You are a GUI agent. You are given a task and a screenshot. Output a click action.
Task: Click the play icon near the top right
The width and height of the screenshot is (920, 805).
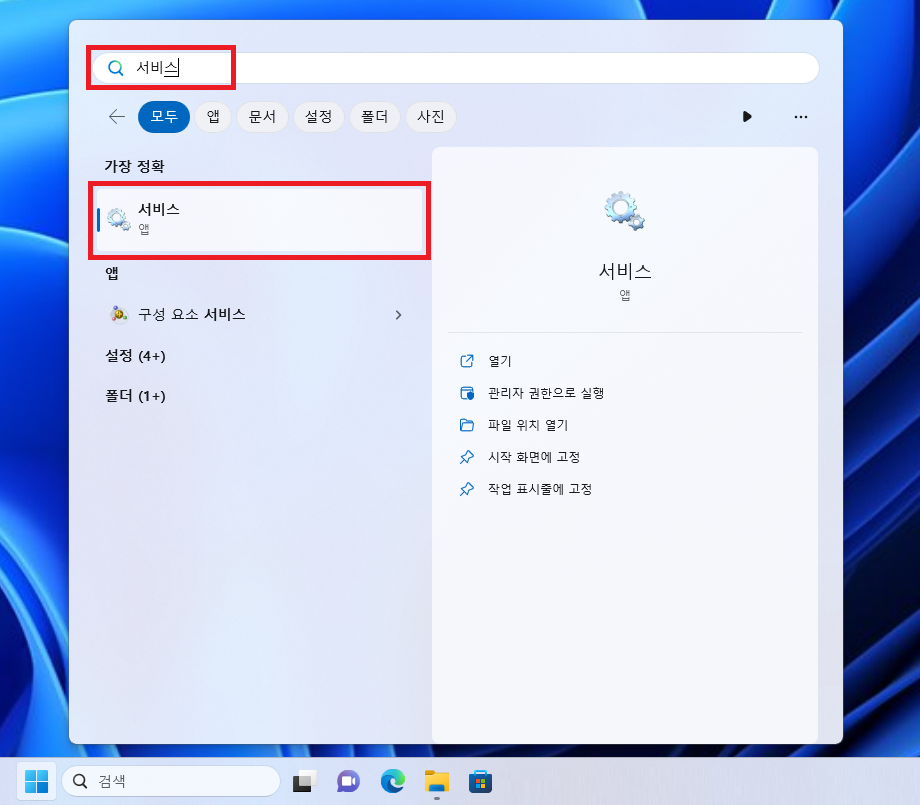[747, 117]
